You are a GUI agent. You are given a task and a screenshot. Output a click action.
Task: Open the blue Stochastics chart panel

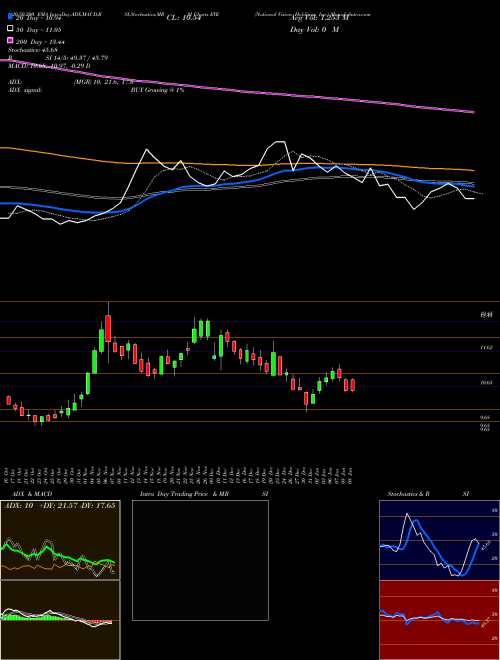(x=439, y=540)
